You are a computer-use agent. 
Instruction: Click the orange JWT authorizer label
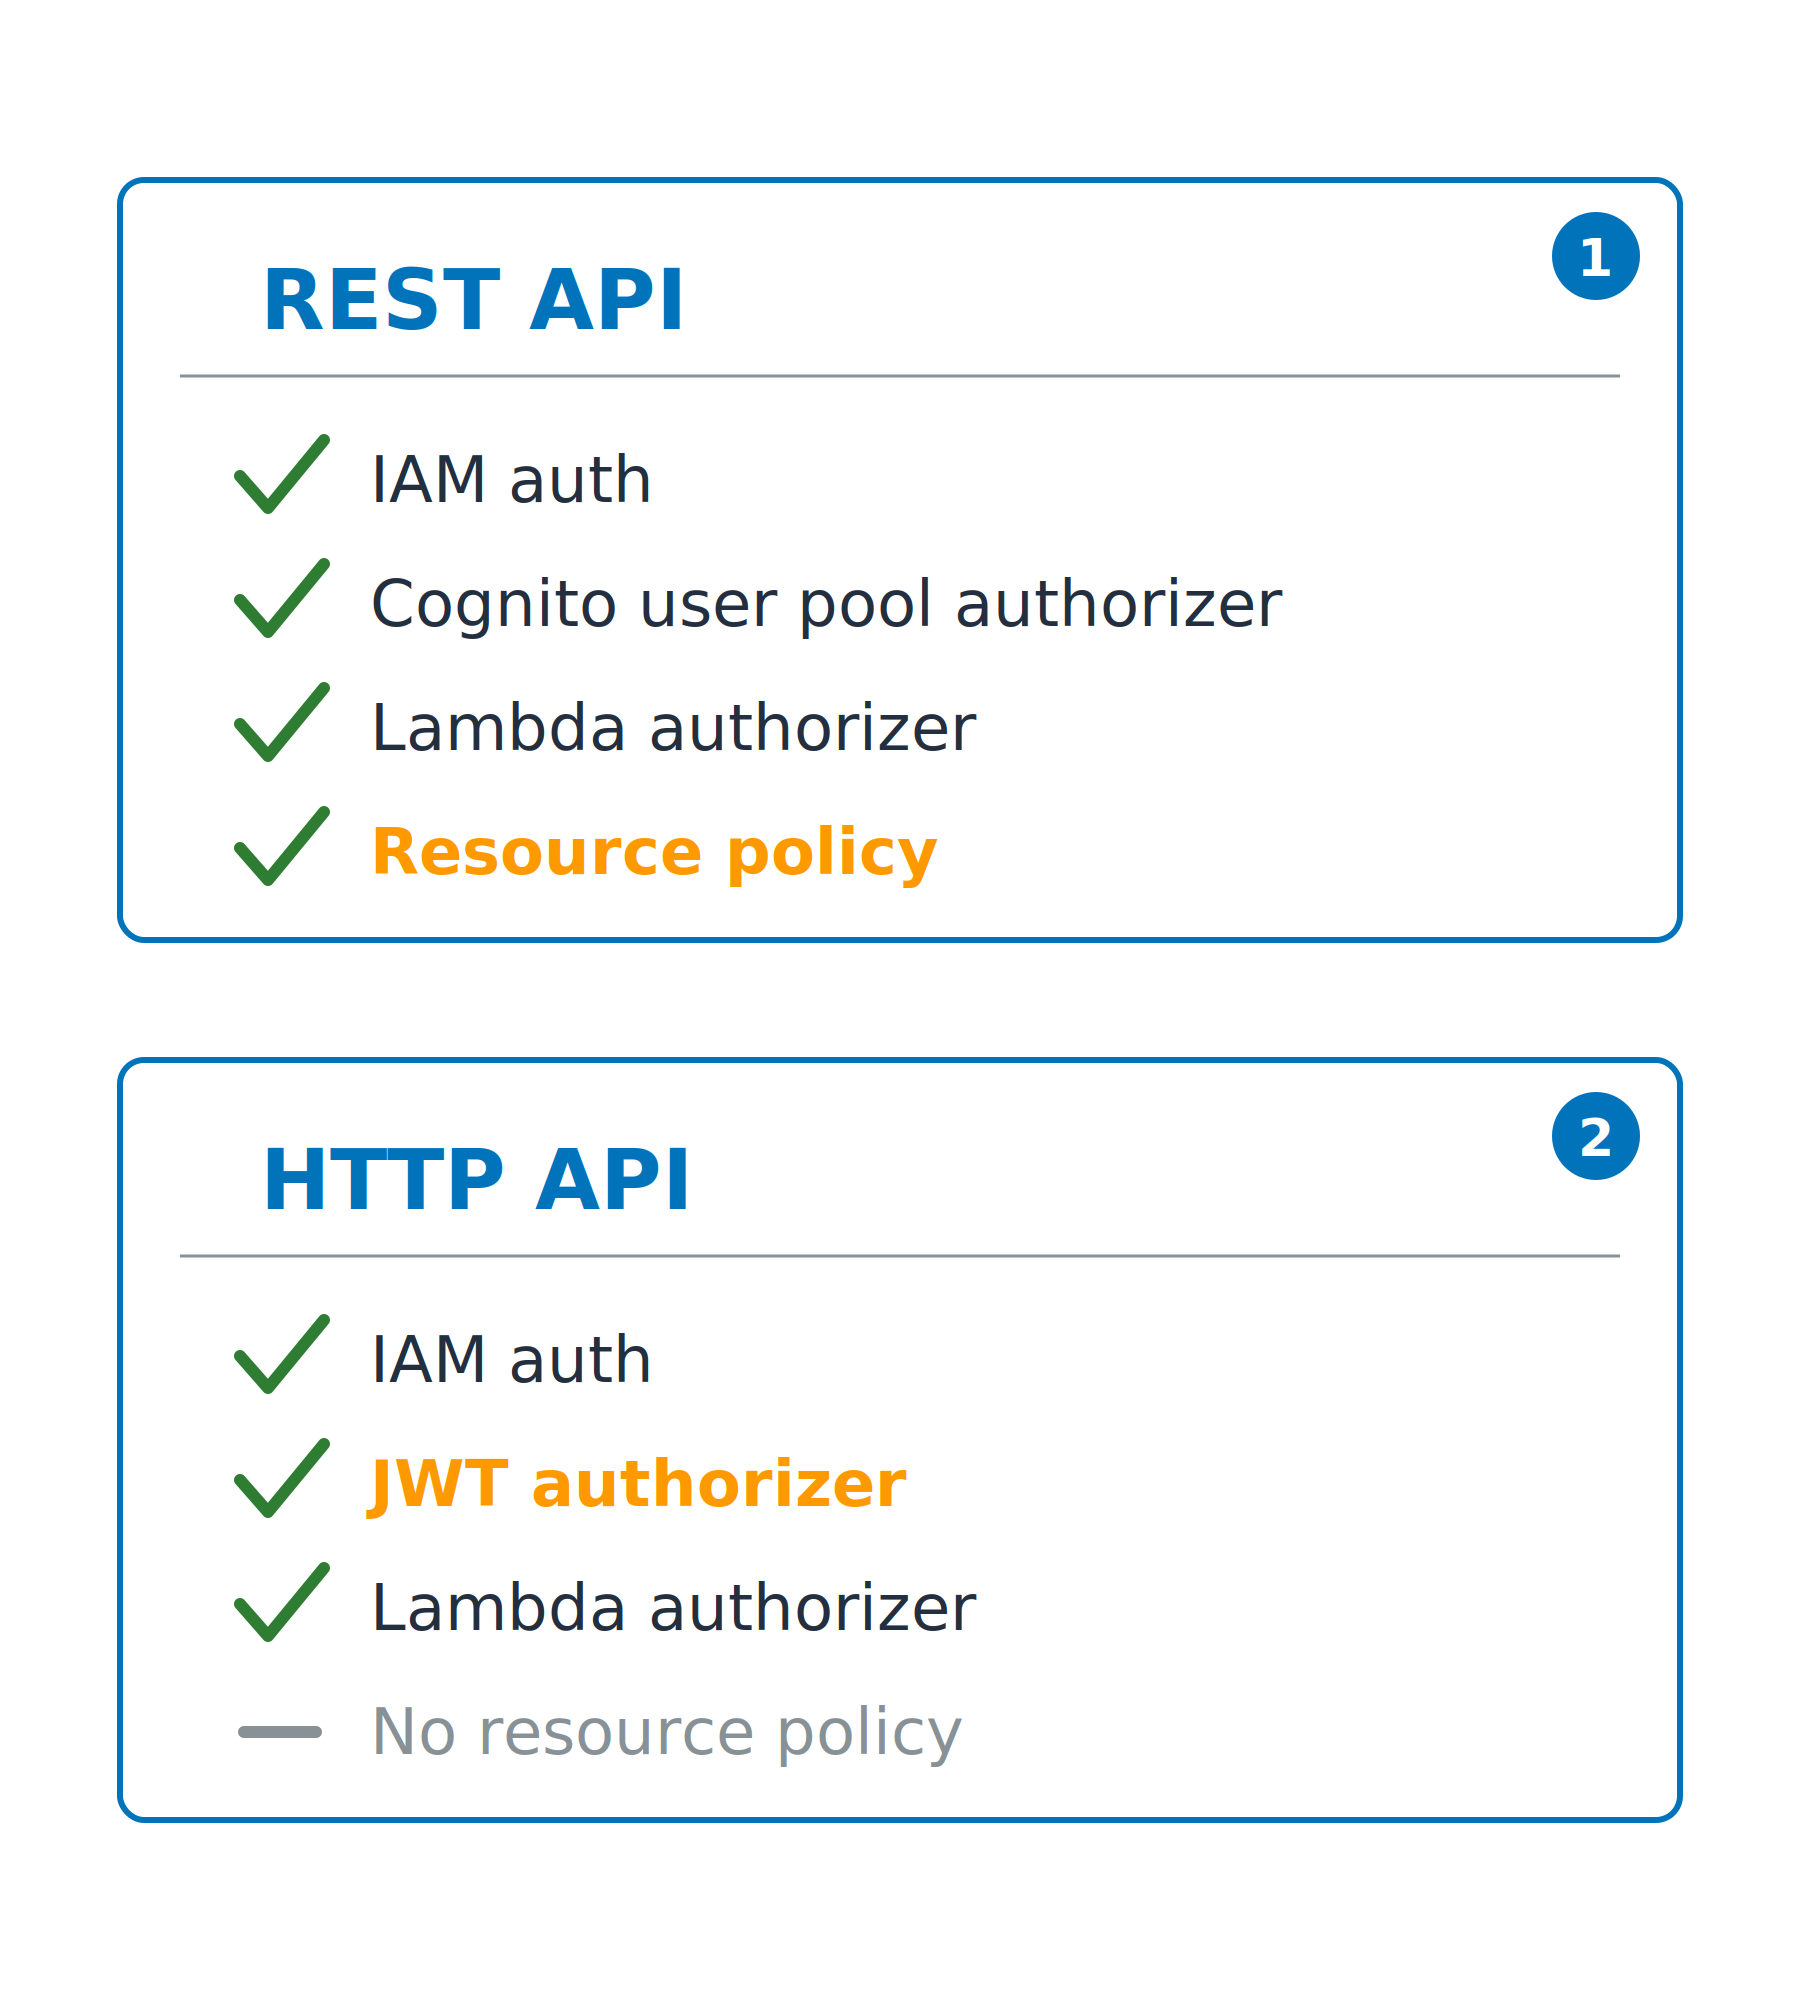pyautogui.click(x=637, y=1484)
